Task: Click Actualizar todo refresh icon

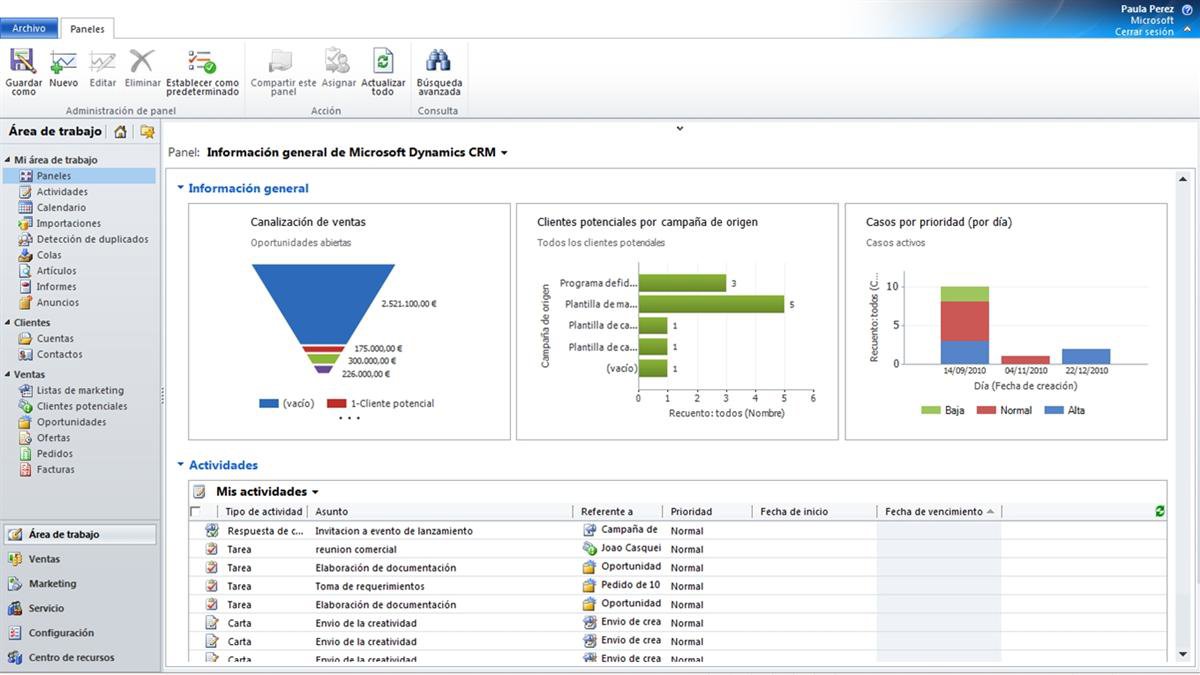Action: click(x=383, y=62)
